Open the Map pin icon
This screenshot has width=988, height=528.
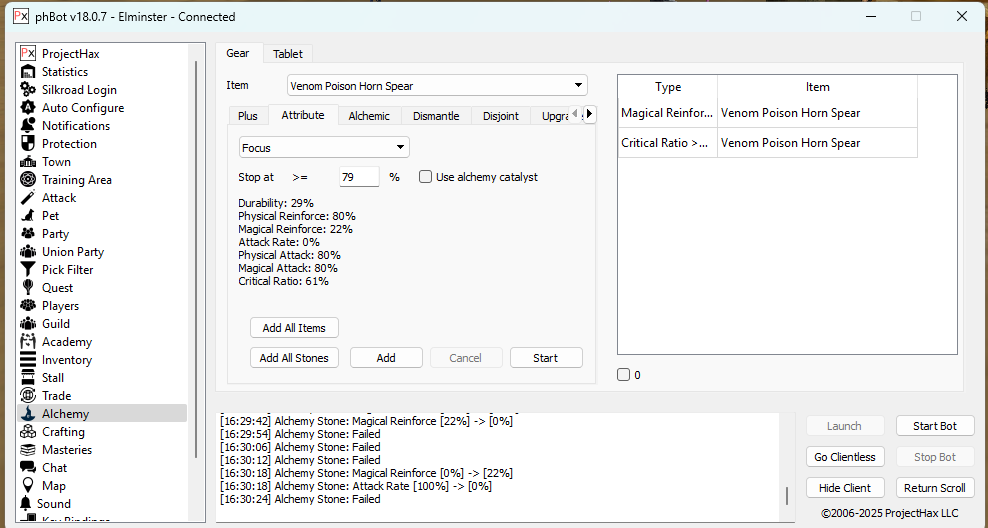28,486
